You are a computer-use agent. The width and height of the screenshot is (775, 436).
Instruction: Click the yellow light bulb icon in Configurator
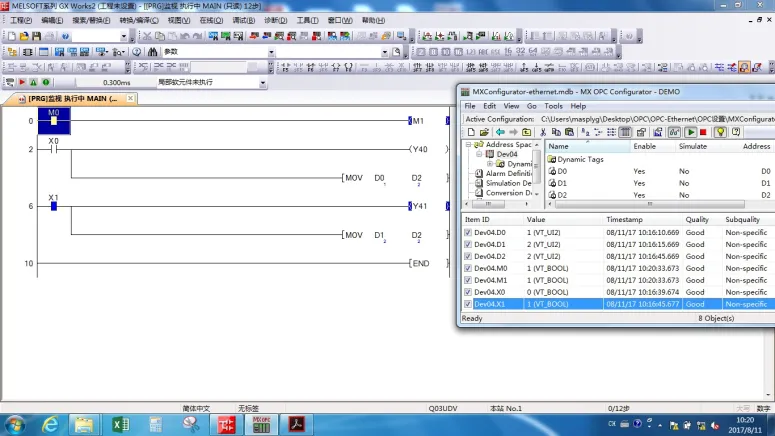(x=720, y=132)
